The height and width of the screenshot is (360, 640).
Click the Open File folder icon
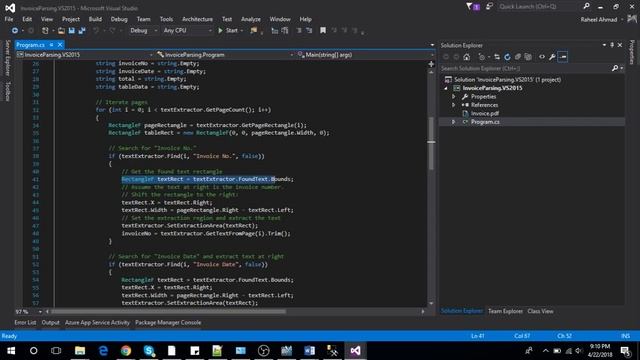click(61, 31)
